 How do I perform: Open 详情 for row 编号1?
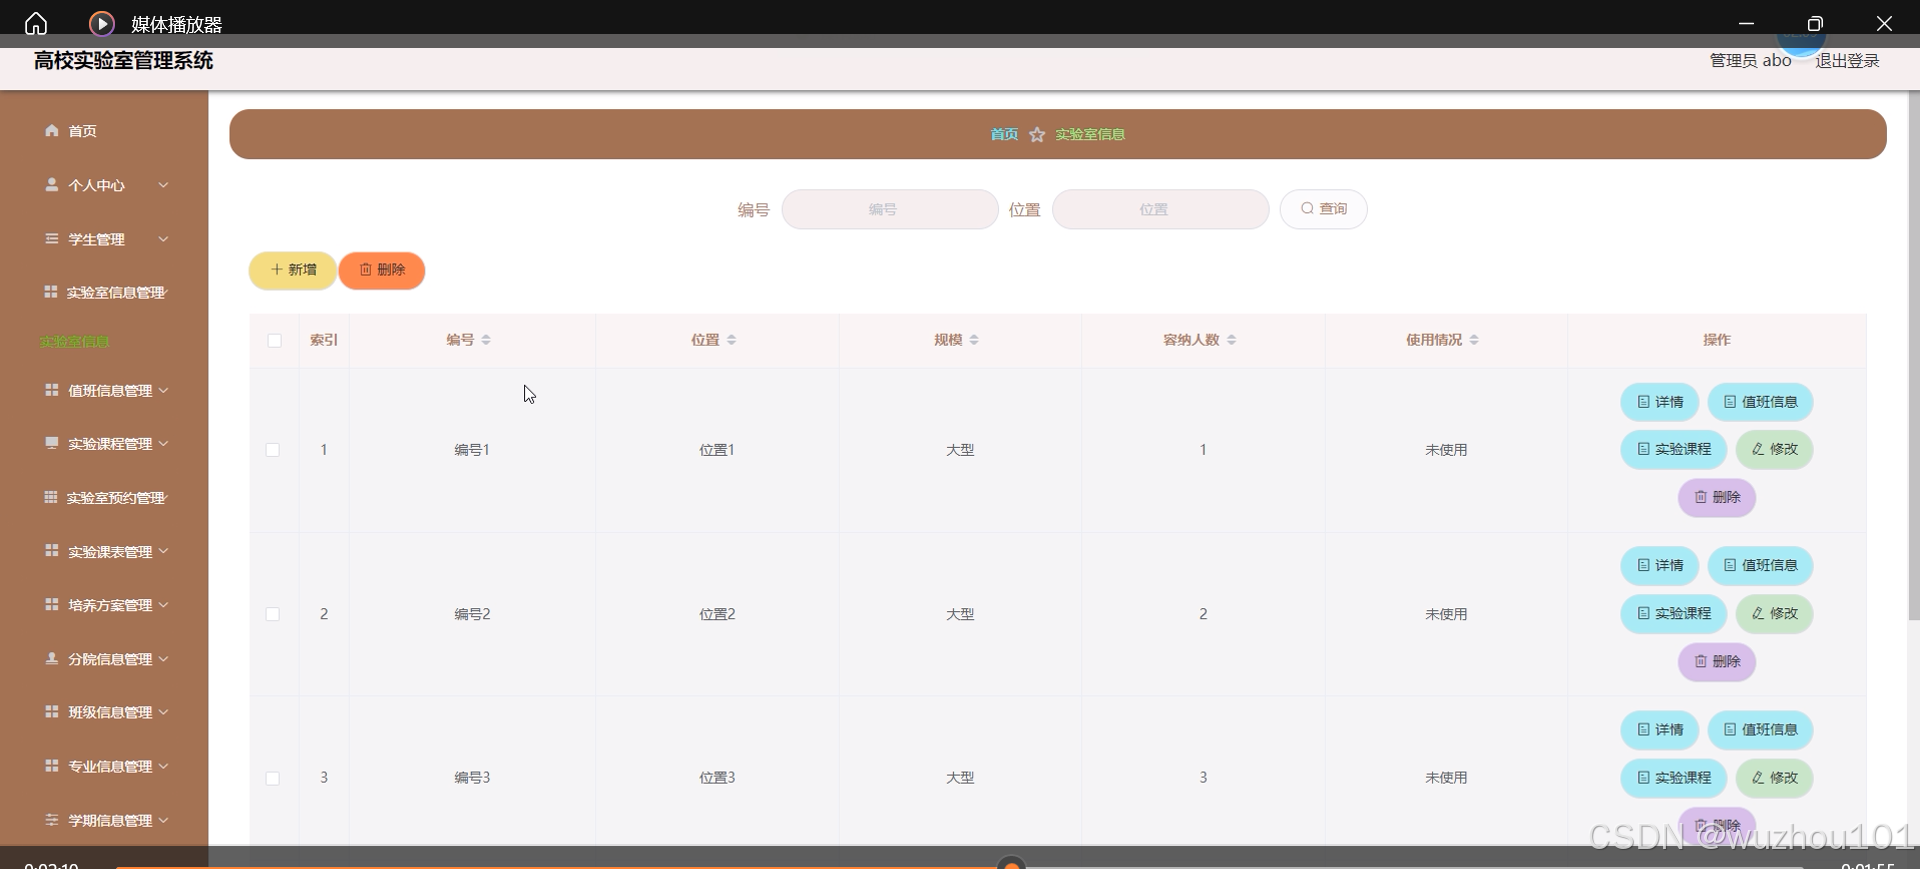click(x=1660, y=402)
